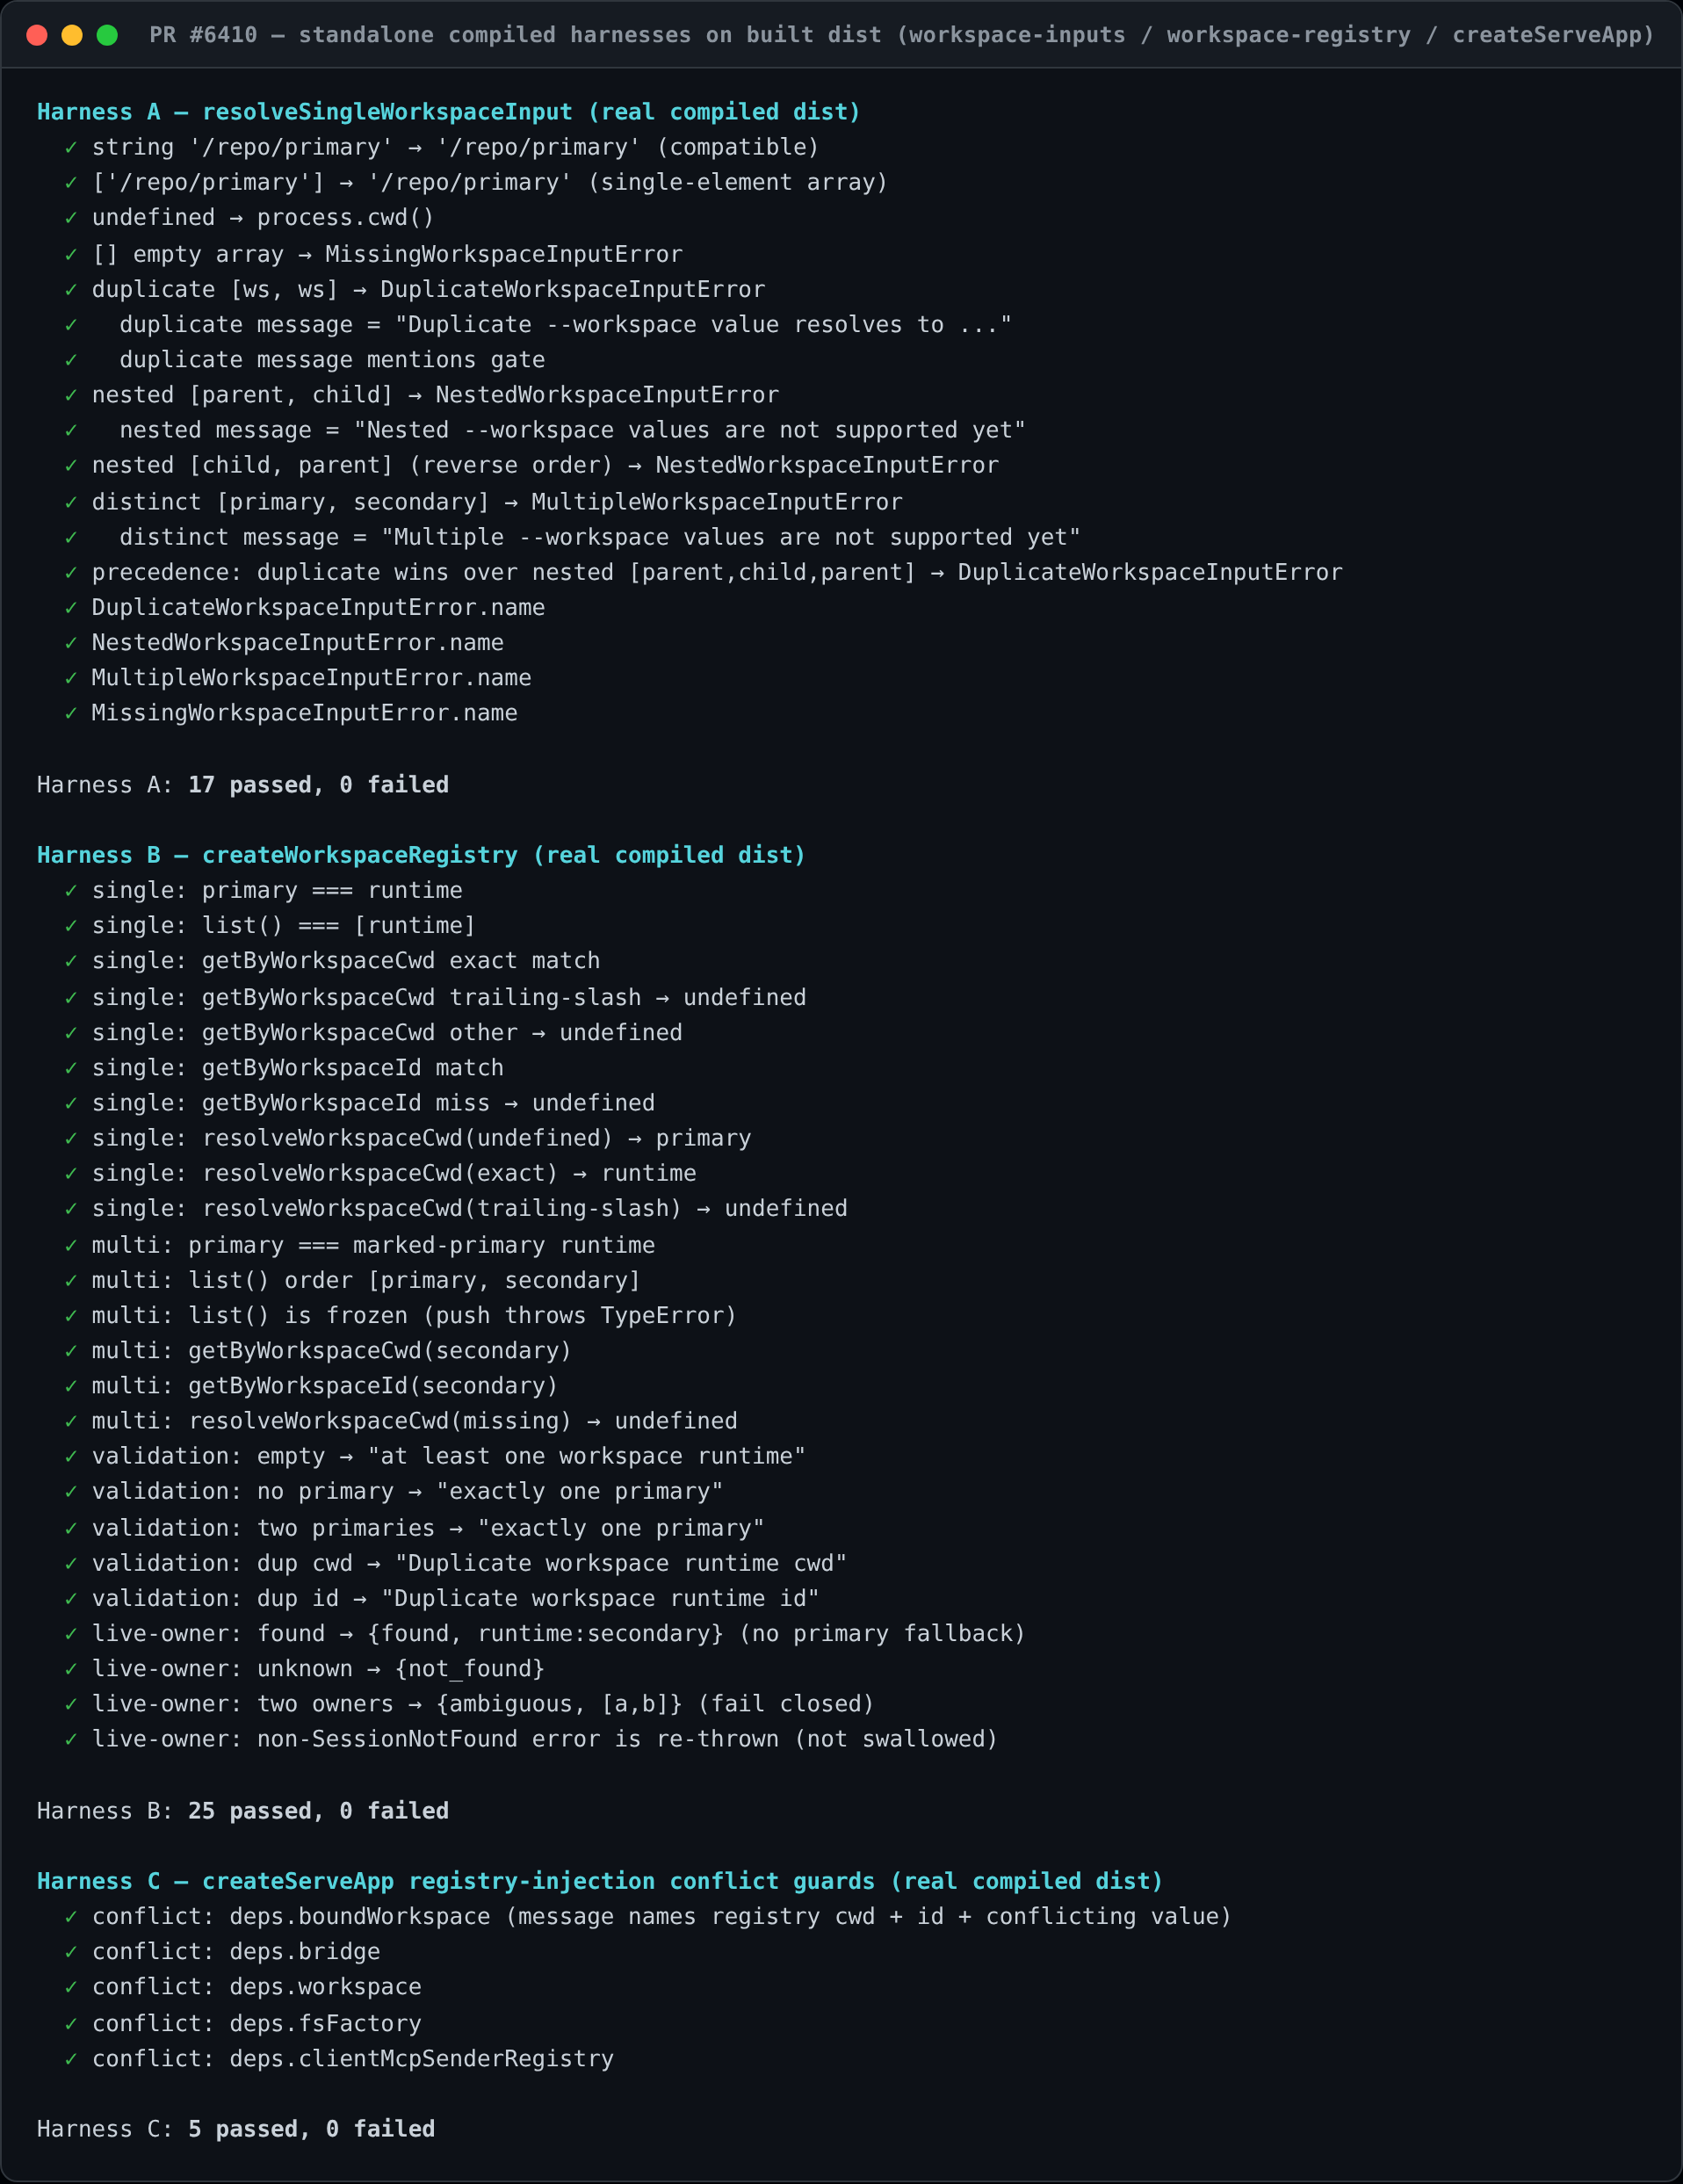This screenshot has width=1683, height=2184.
Task: Click the checkmark next to 'NestedWorkspaceInputError.name'
Action: tap(71, 643)
